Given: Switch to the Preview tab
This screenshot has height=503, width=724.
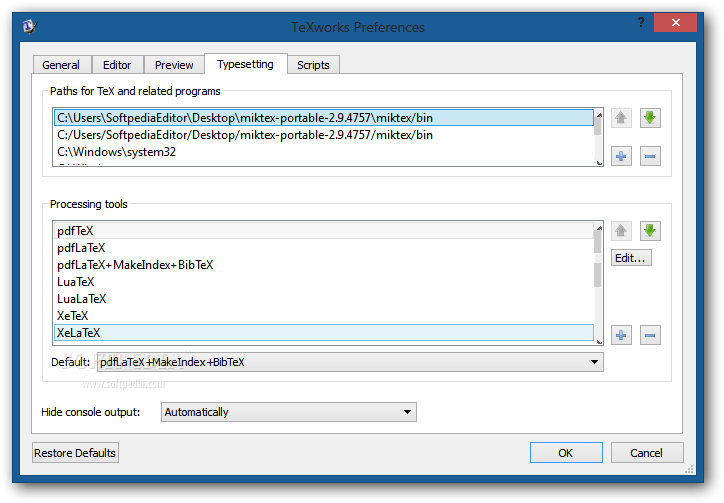Looking at the screenshot, I should 174,65.
